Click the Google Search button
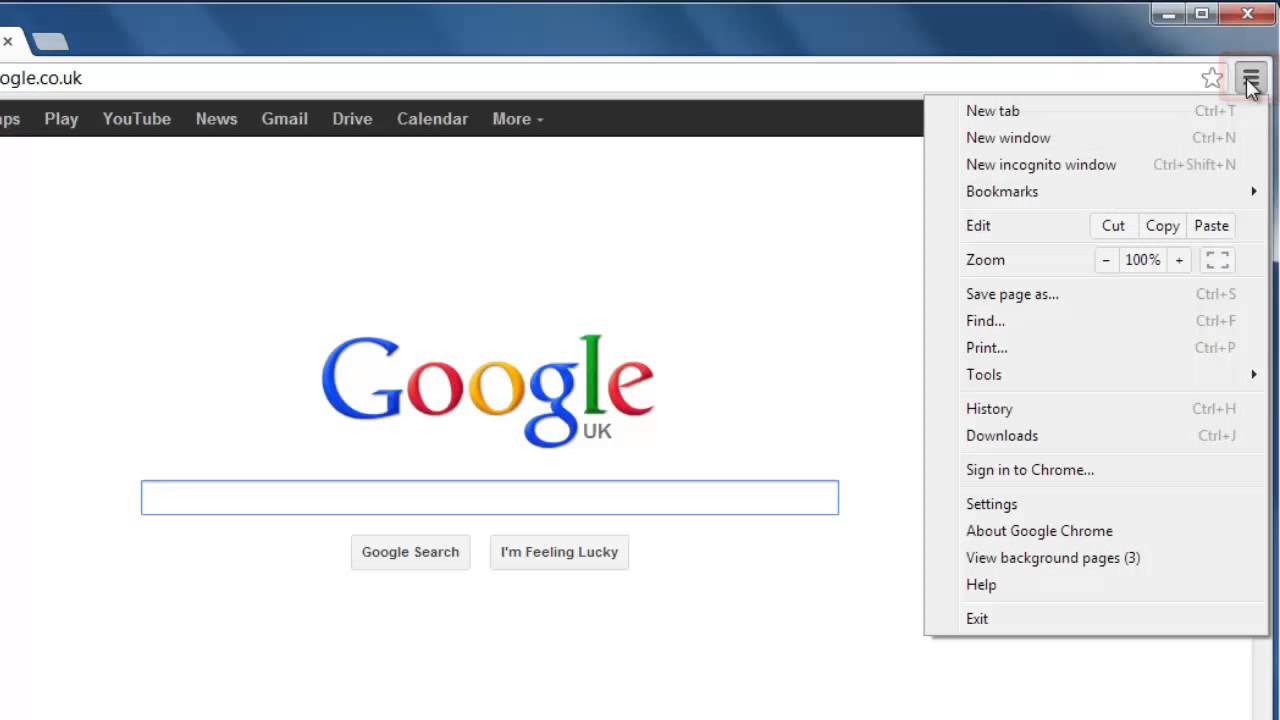Image resolution: width=1280 pixels, height=720 pixels. click(x=410, y=552)
